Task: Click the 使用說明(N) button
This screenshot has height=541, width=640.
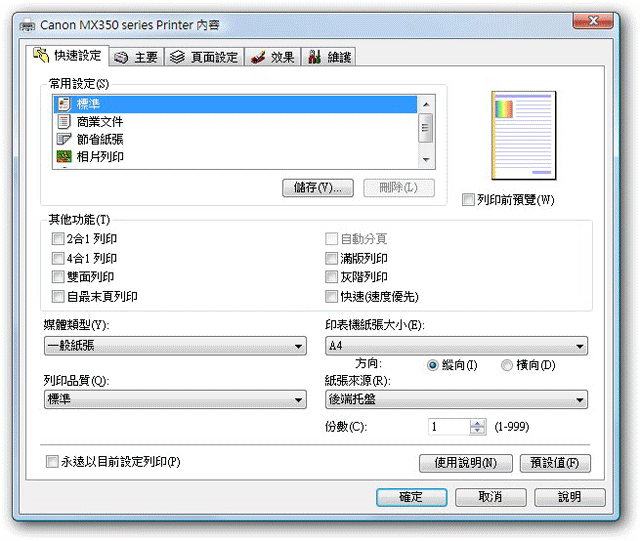Action: coord(466,463)
